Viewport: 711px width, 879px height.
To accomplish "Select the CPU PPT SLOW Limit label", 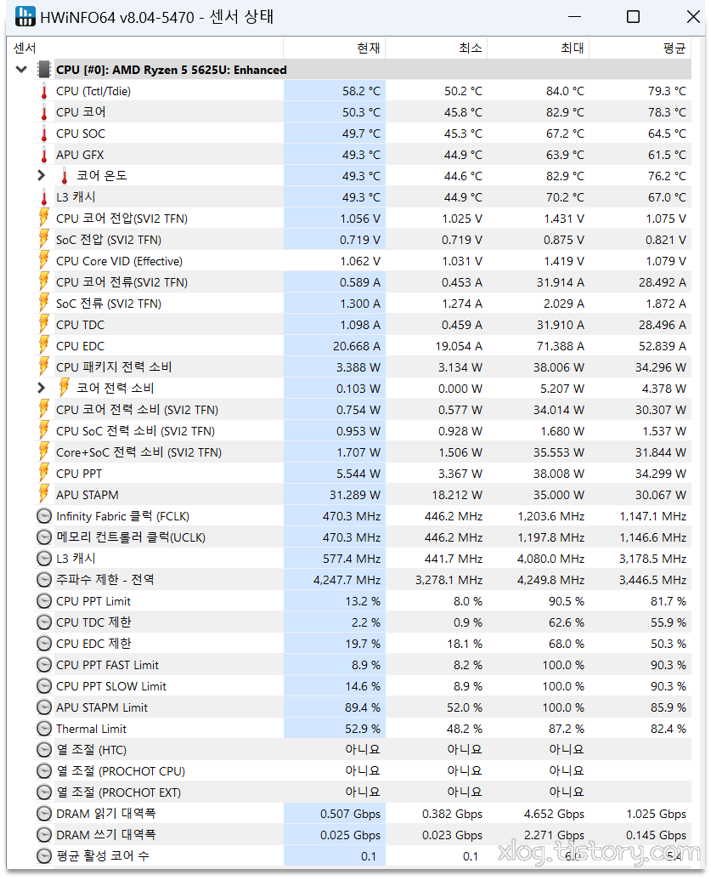I will pos(111,686).
